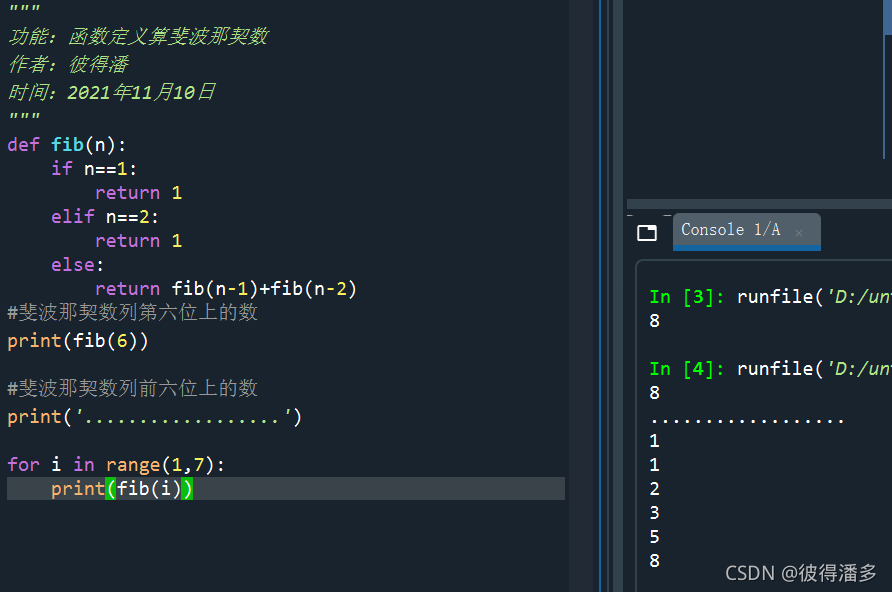Click the highlighted 'print(fib(i))' line
892x592 pixels.
coord(122,489)
